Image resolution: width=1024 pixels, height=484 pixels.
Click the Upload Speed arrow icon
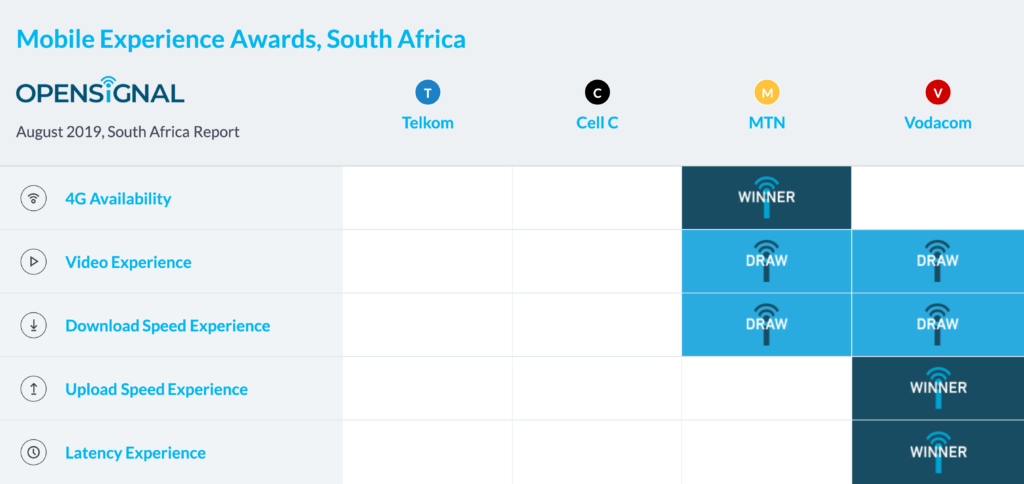[x=34, y=389]
